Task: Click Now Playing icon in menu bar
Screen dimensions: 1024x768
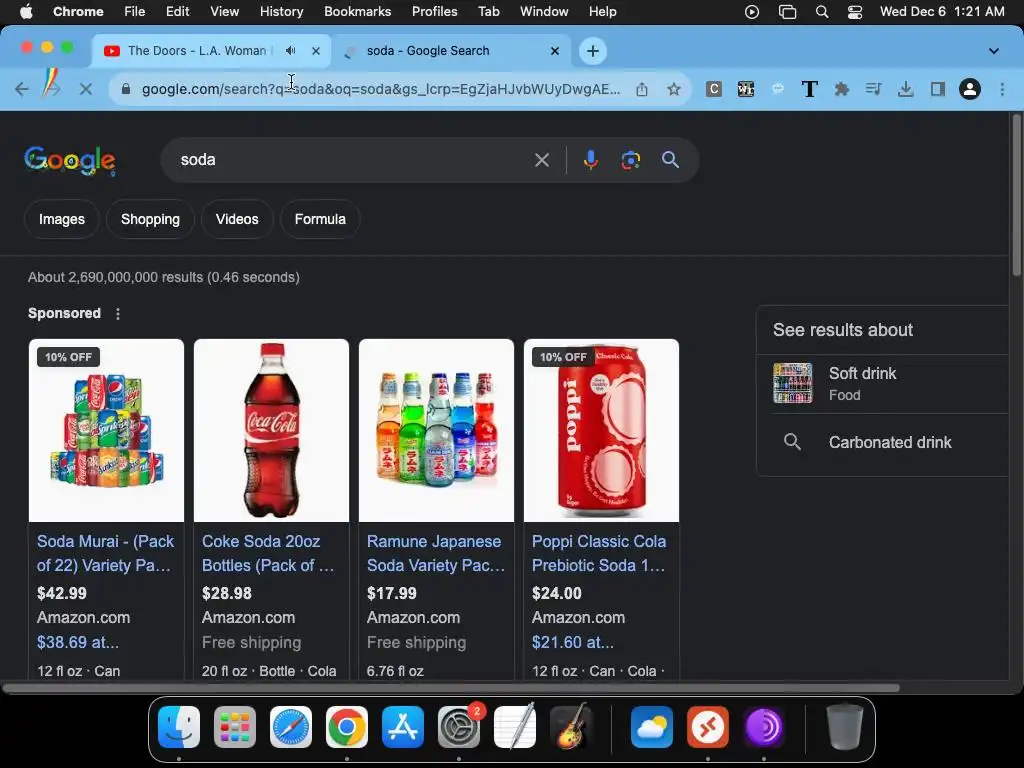Action: pos(752,12)
